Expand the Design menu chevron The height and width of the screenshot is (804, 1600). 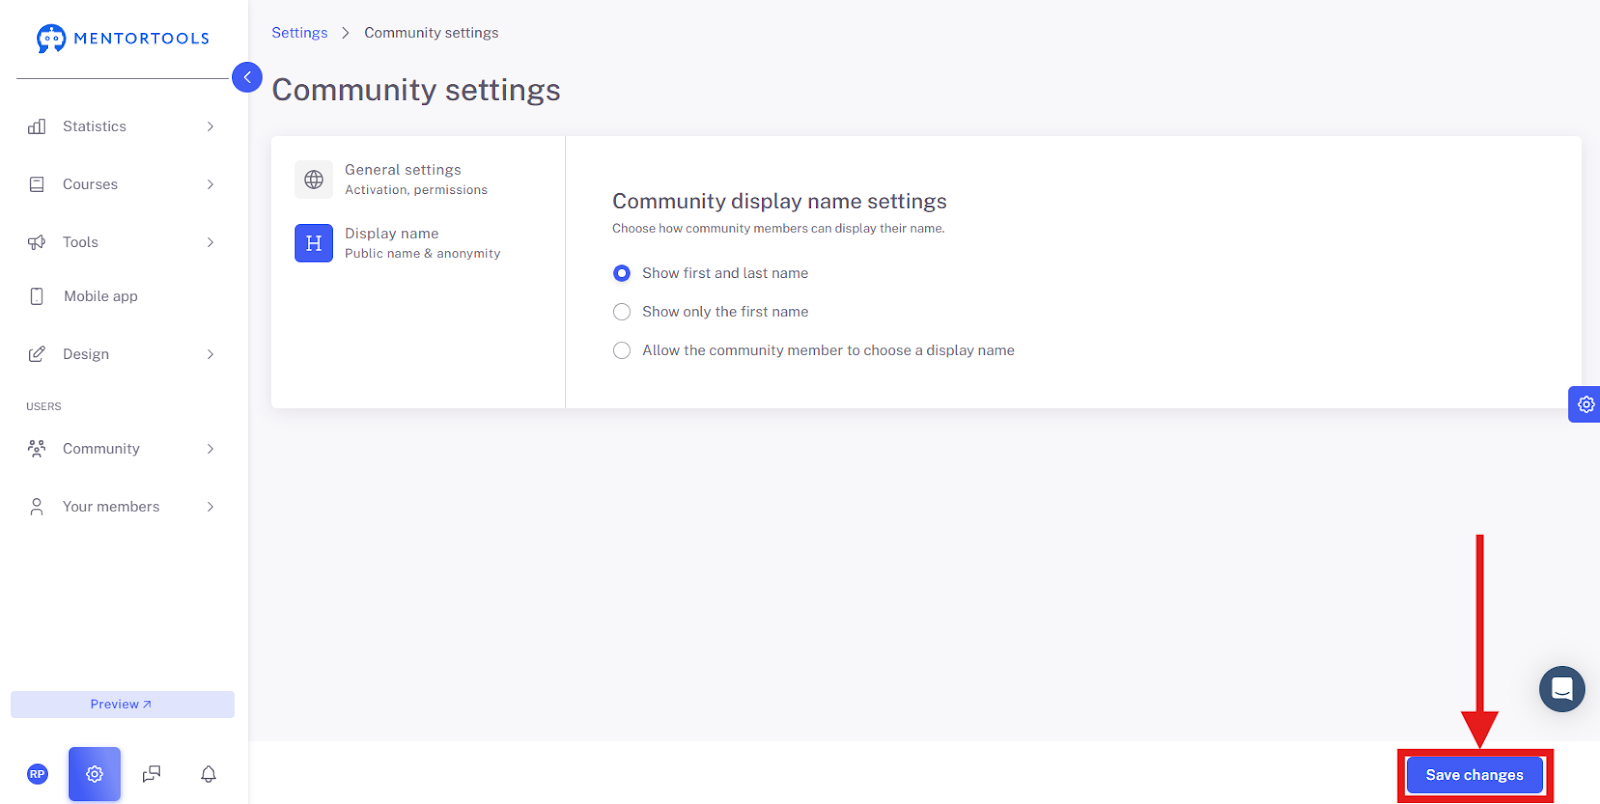click(x=210, y=354)
